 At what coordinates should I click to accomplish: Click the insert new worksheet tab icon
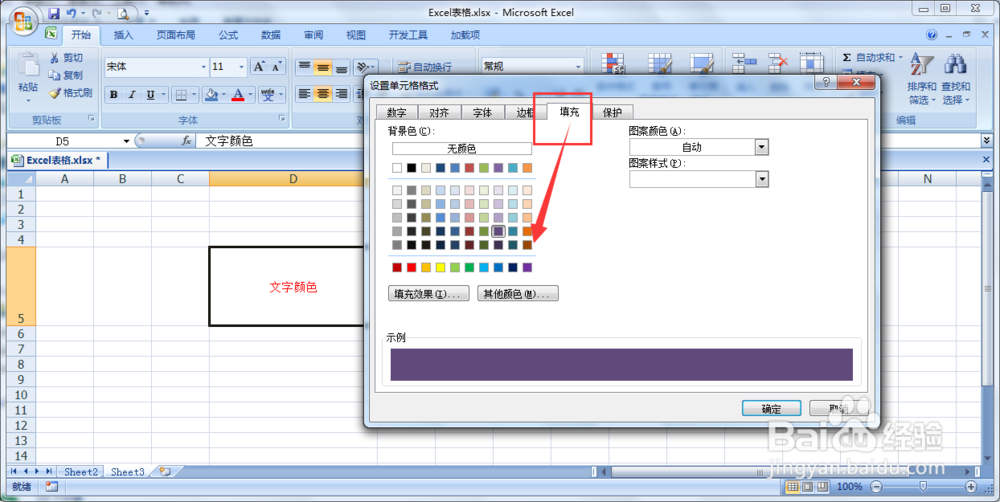[165, 471]
